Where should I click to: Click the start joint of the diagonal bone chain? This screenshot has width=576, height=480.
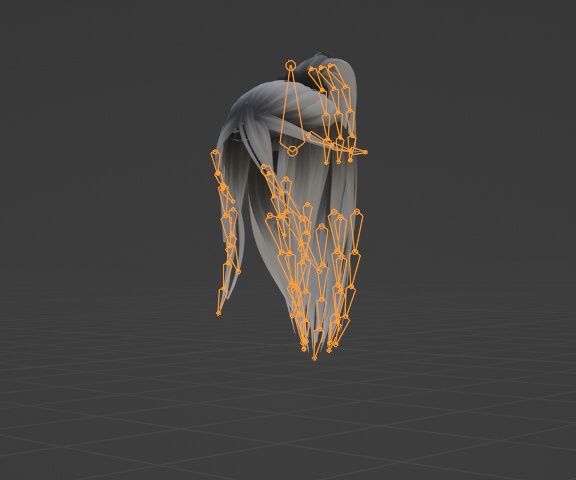point(264,168)
